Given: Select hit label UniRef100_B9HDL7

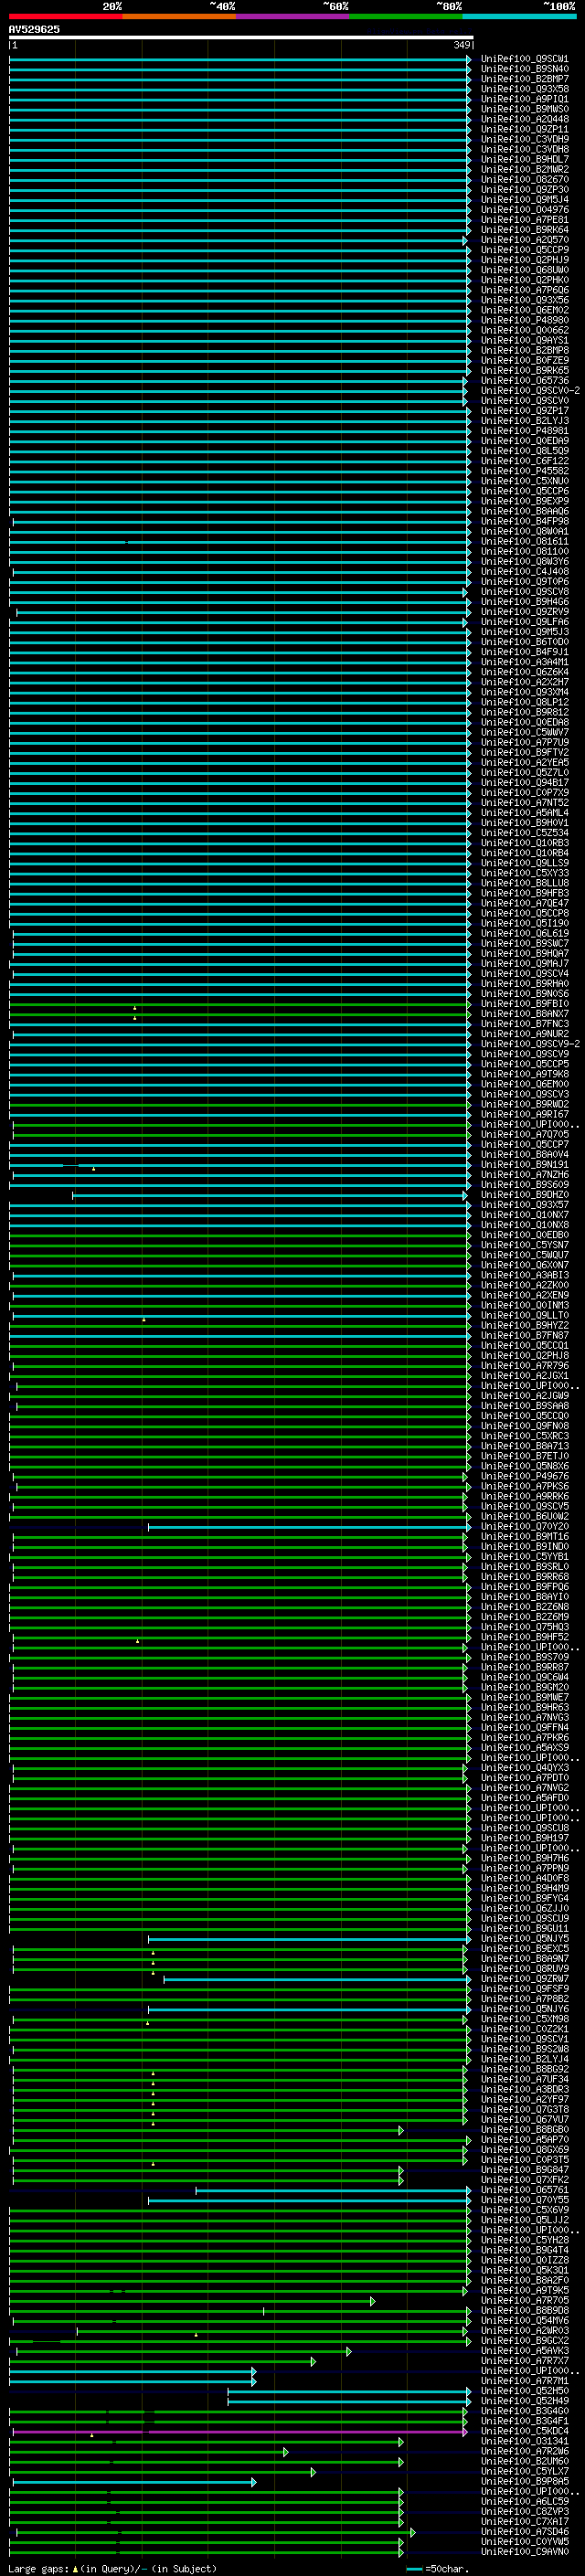Looking at the screenshot, I should point(525,159).
